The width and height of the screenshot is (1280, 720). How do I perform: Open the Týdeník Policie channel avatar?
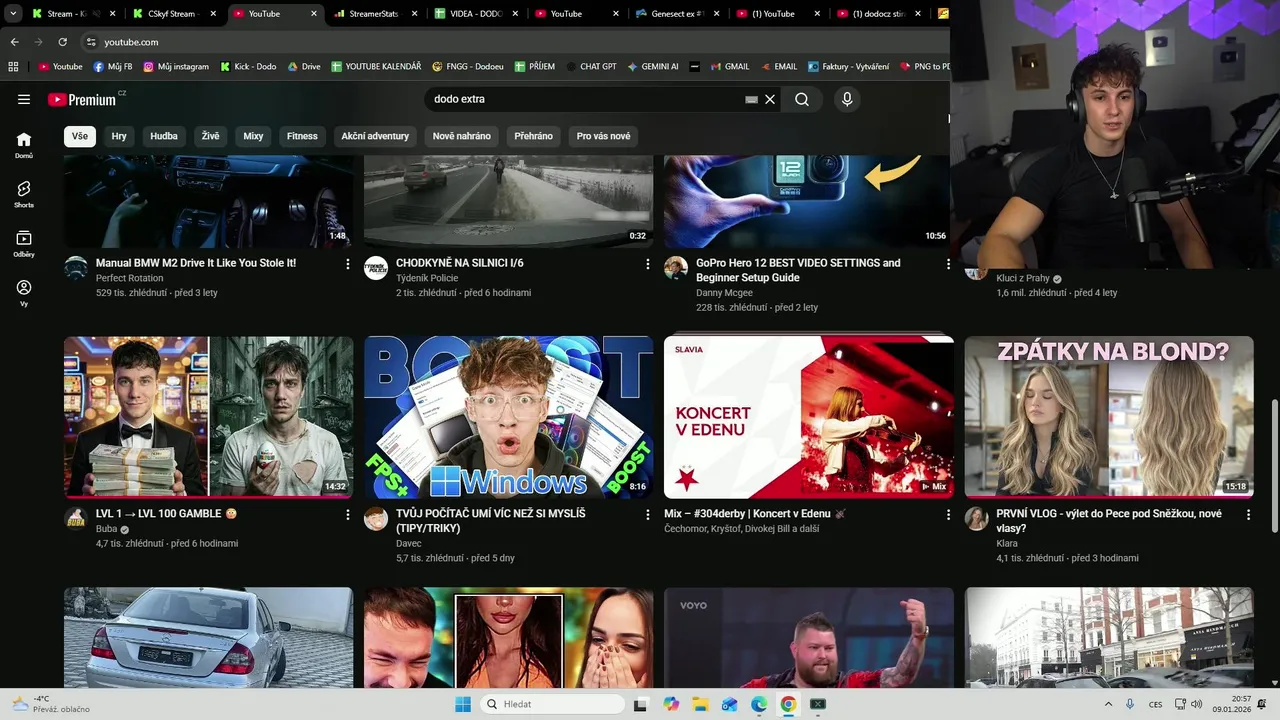(x=376, y=267)
